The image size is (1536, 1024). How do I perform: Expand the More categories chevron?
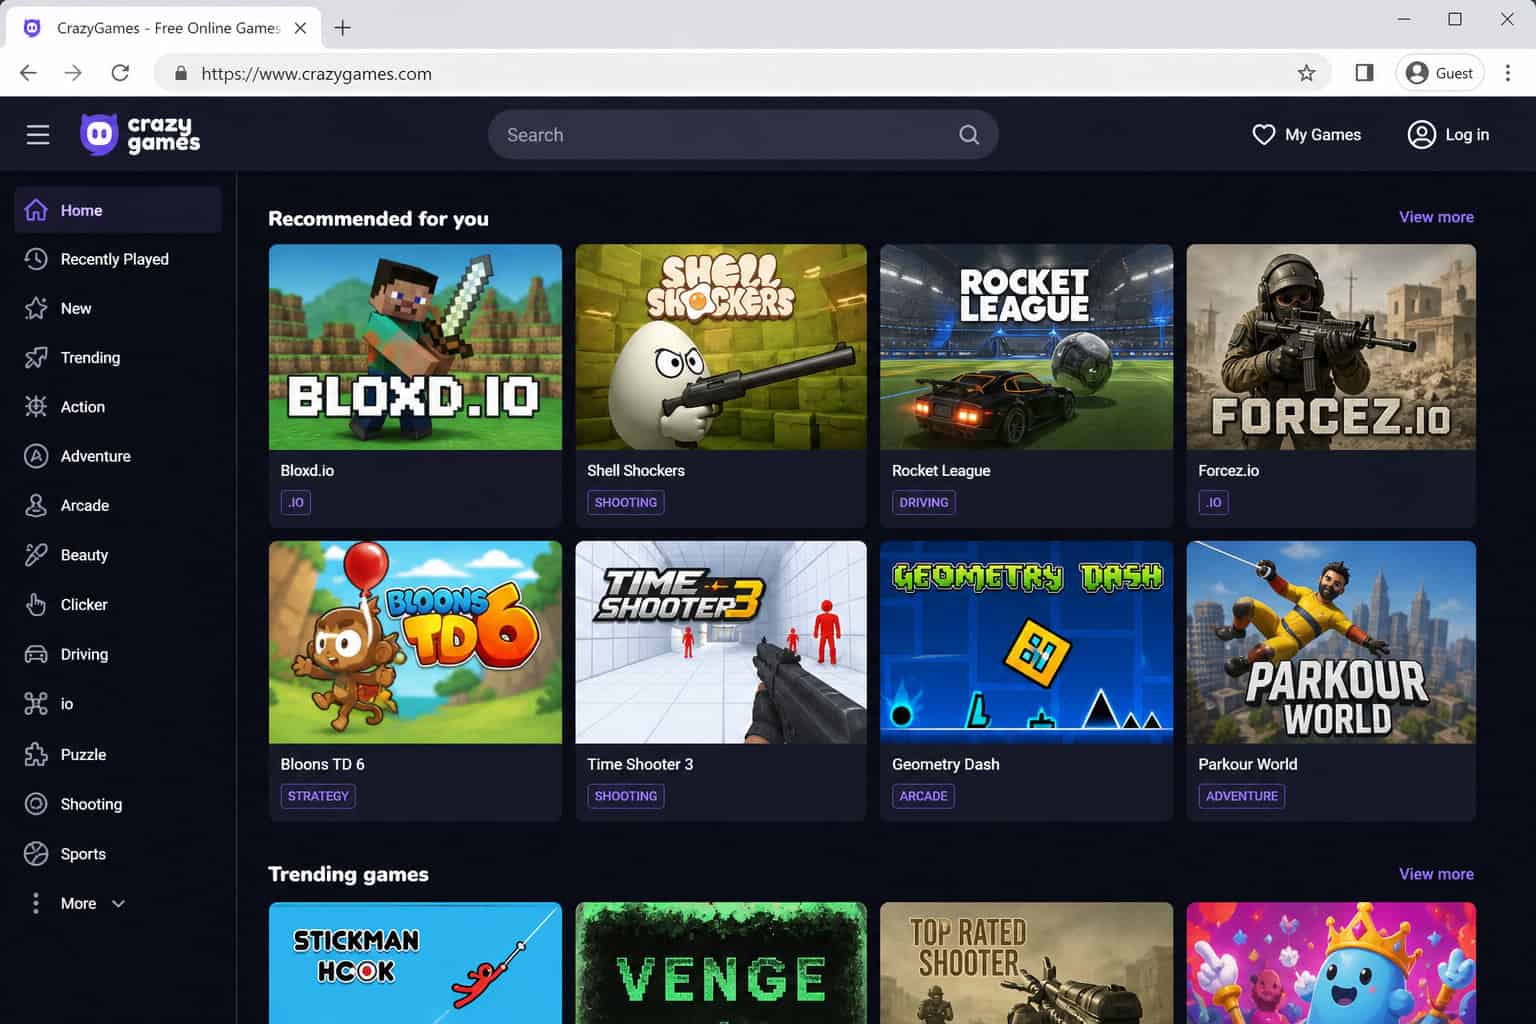click(x=118, y=904)
